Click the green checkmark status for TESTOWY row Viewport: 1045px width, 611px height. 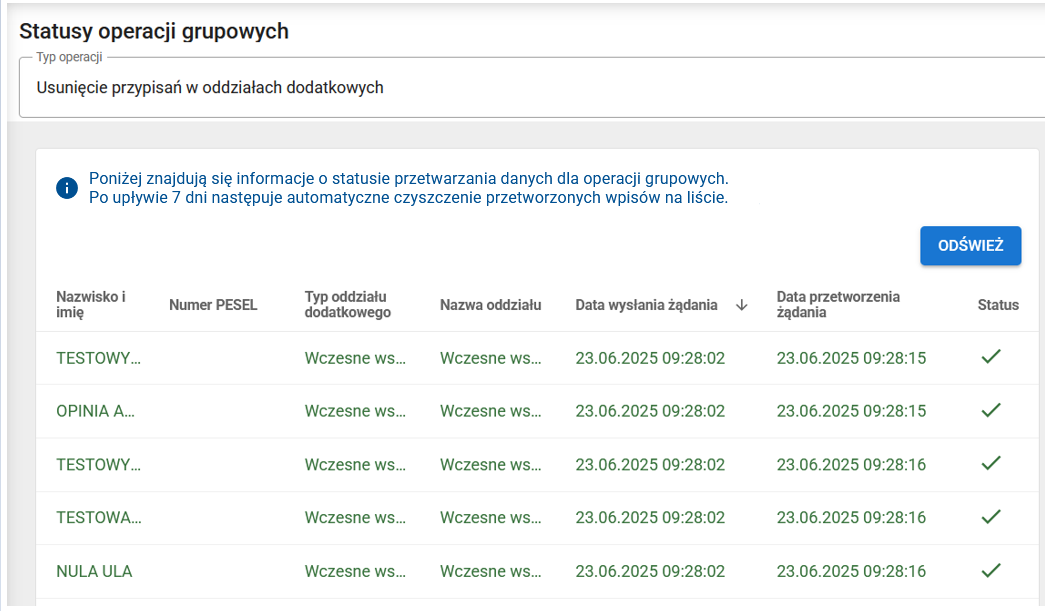point(990,357)
